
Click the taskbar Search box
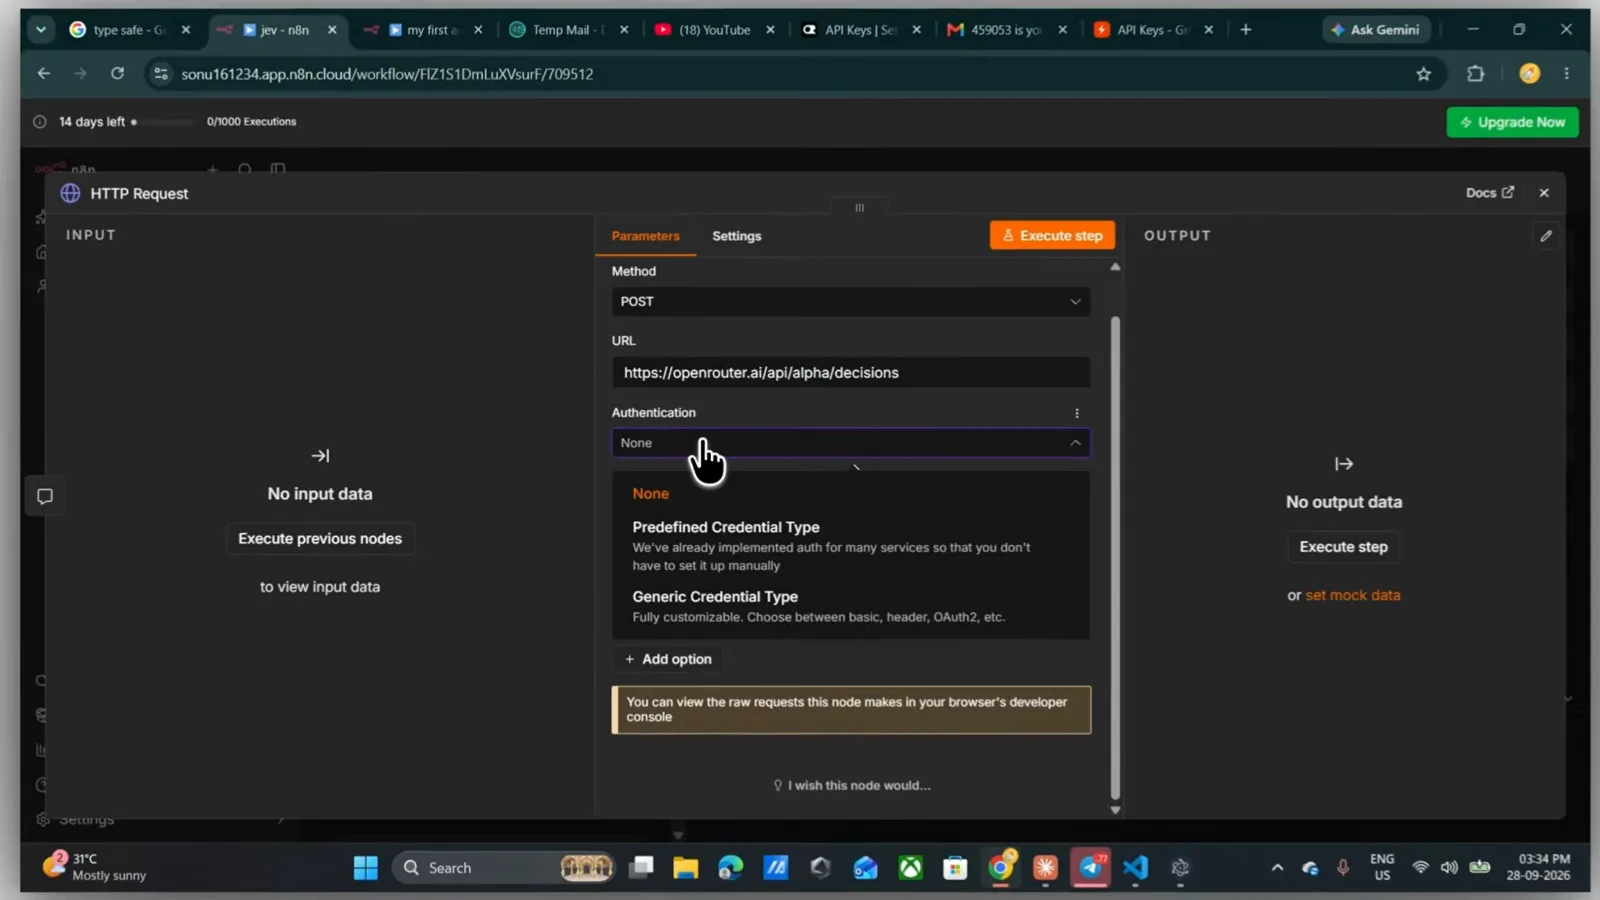tap(505, 868)
